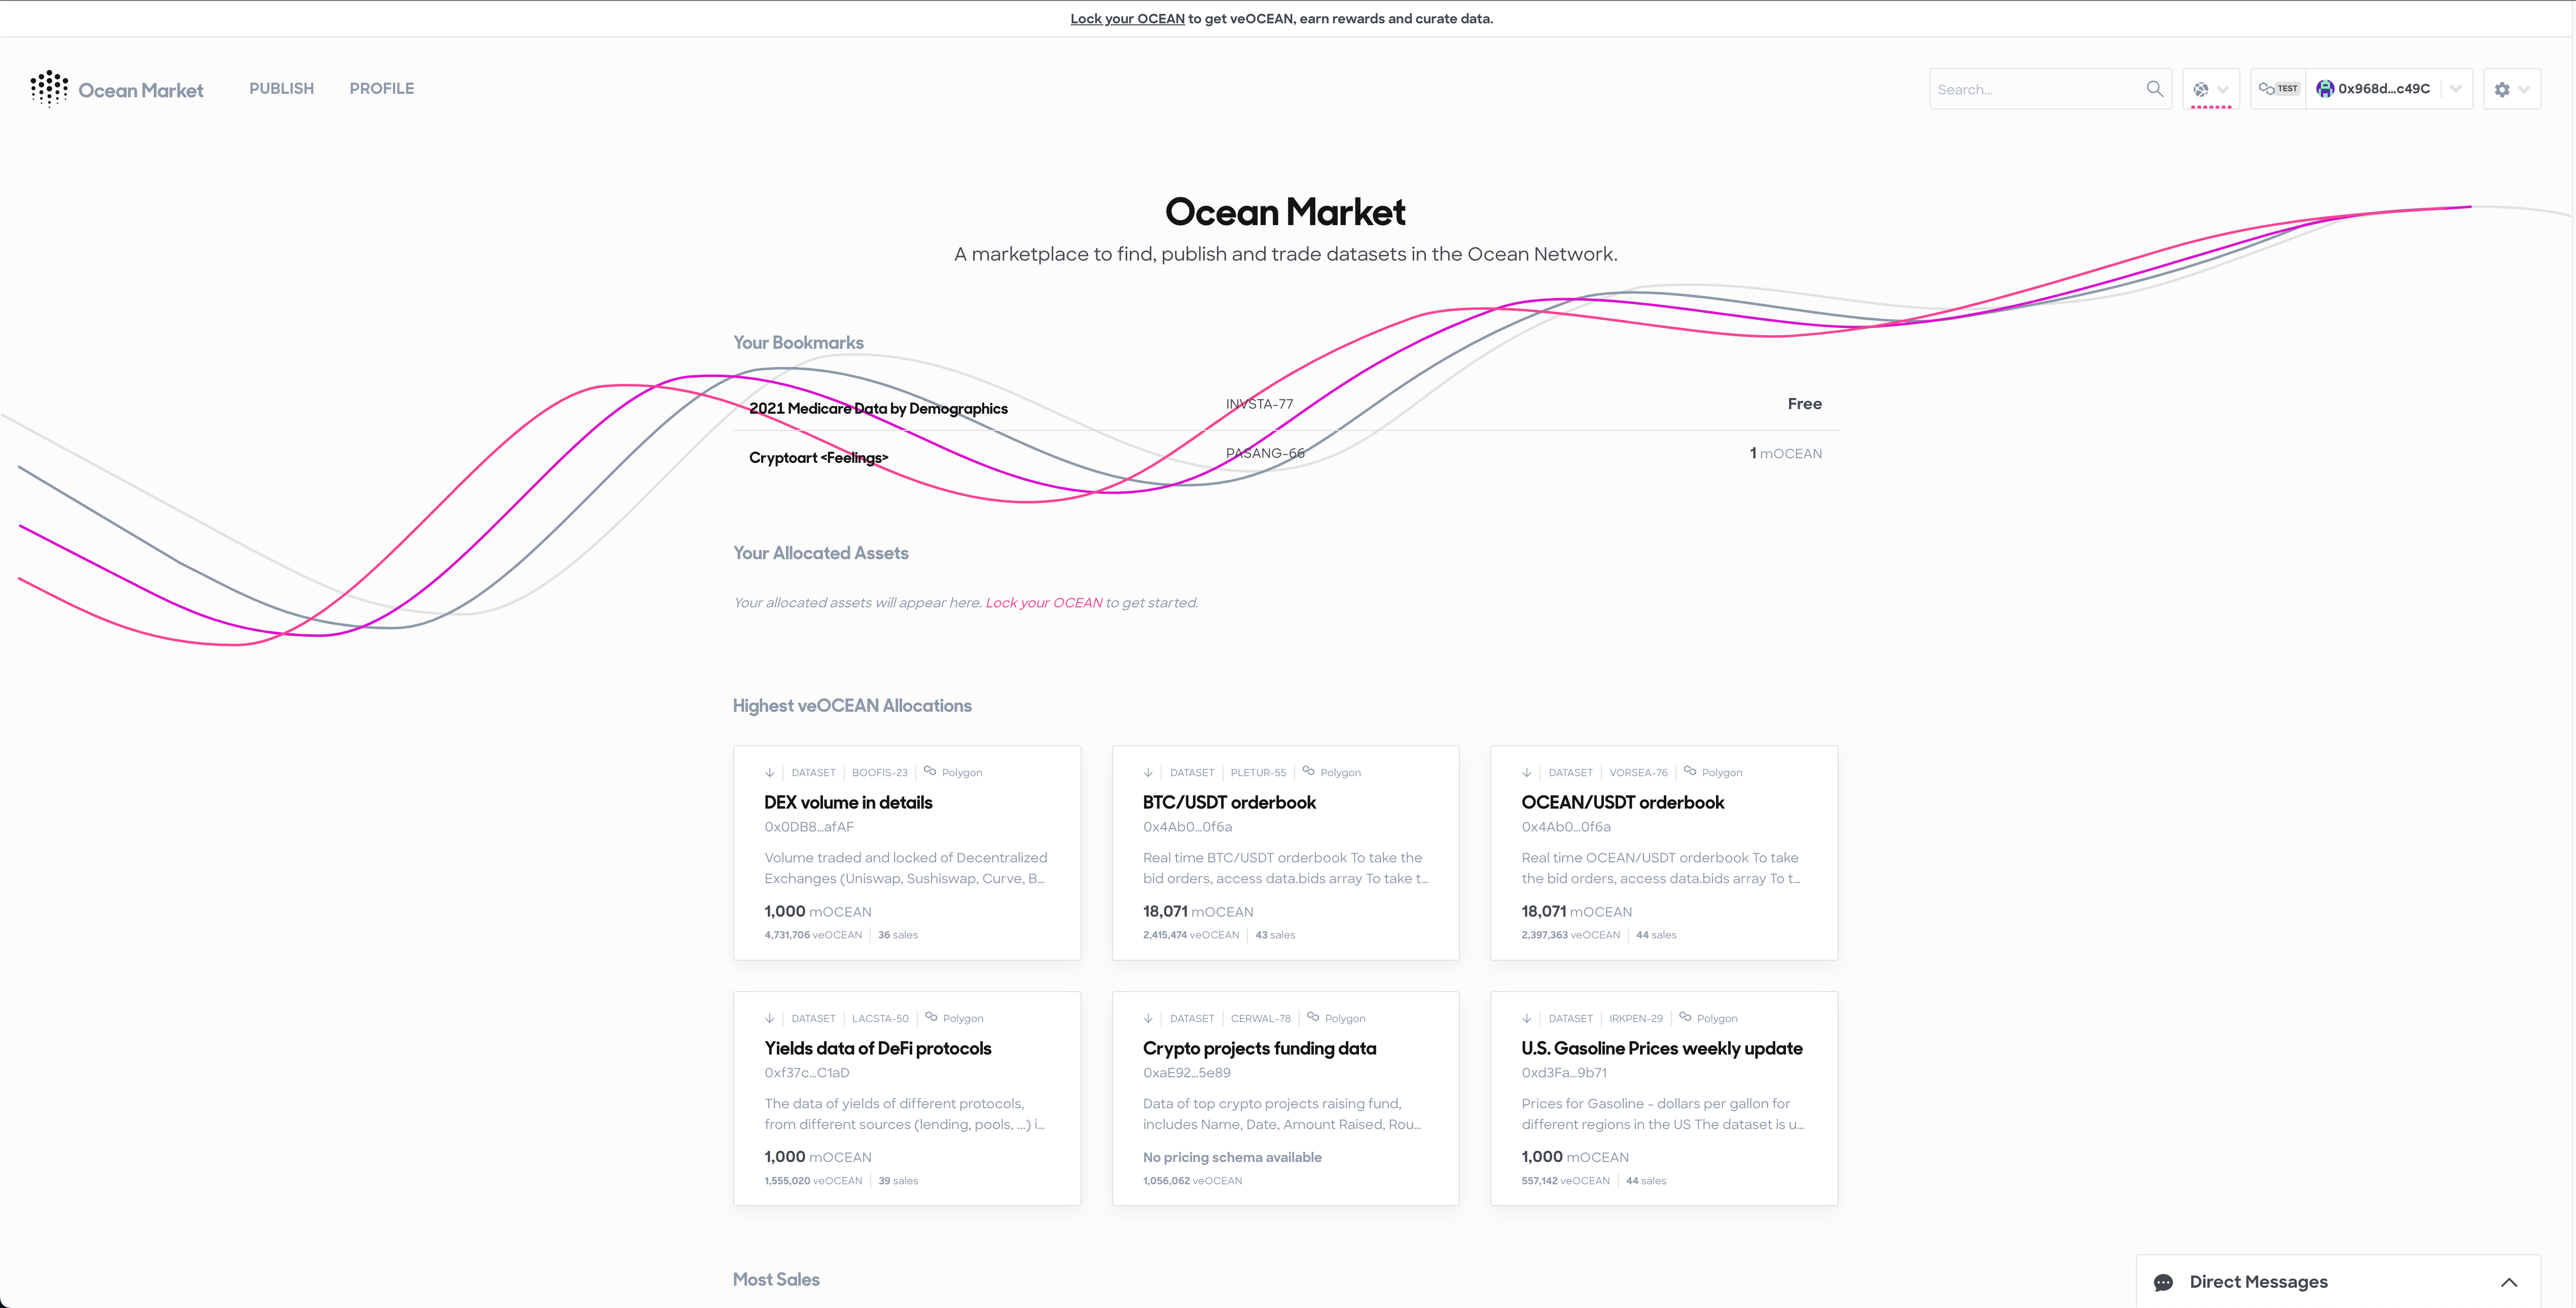Open 2021 Medicare Data by Demographics bookmark
Viewport: 2576px width, 1308px height.
point(878,408)
